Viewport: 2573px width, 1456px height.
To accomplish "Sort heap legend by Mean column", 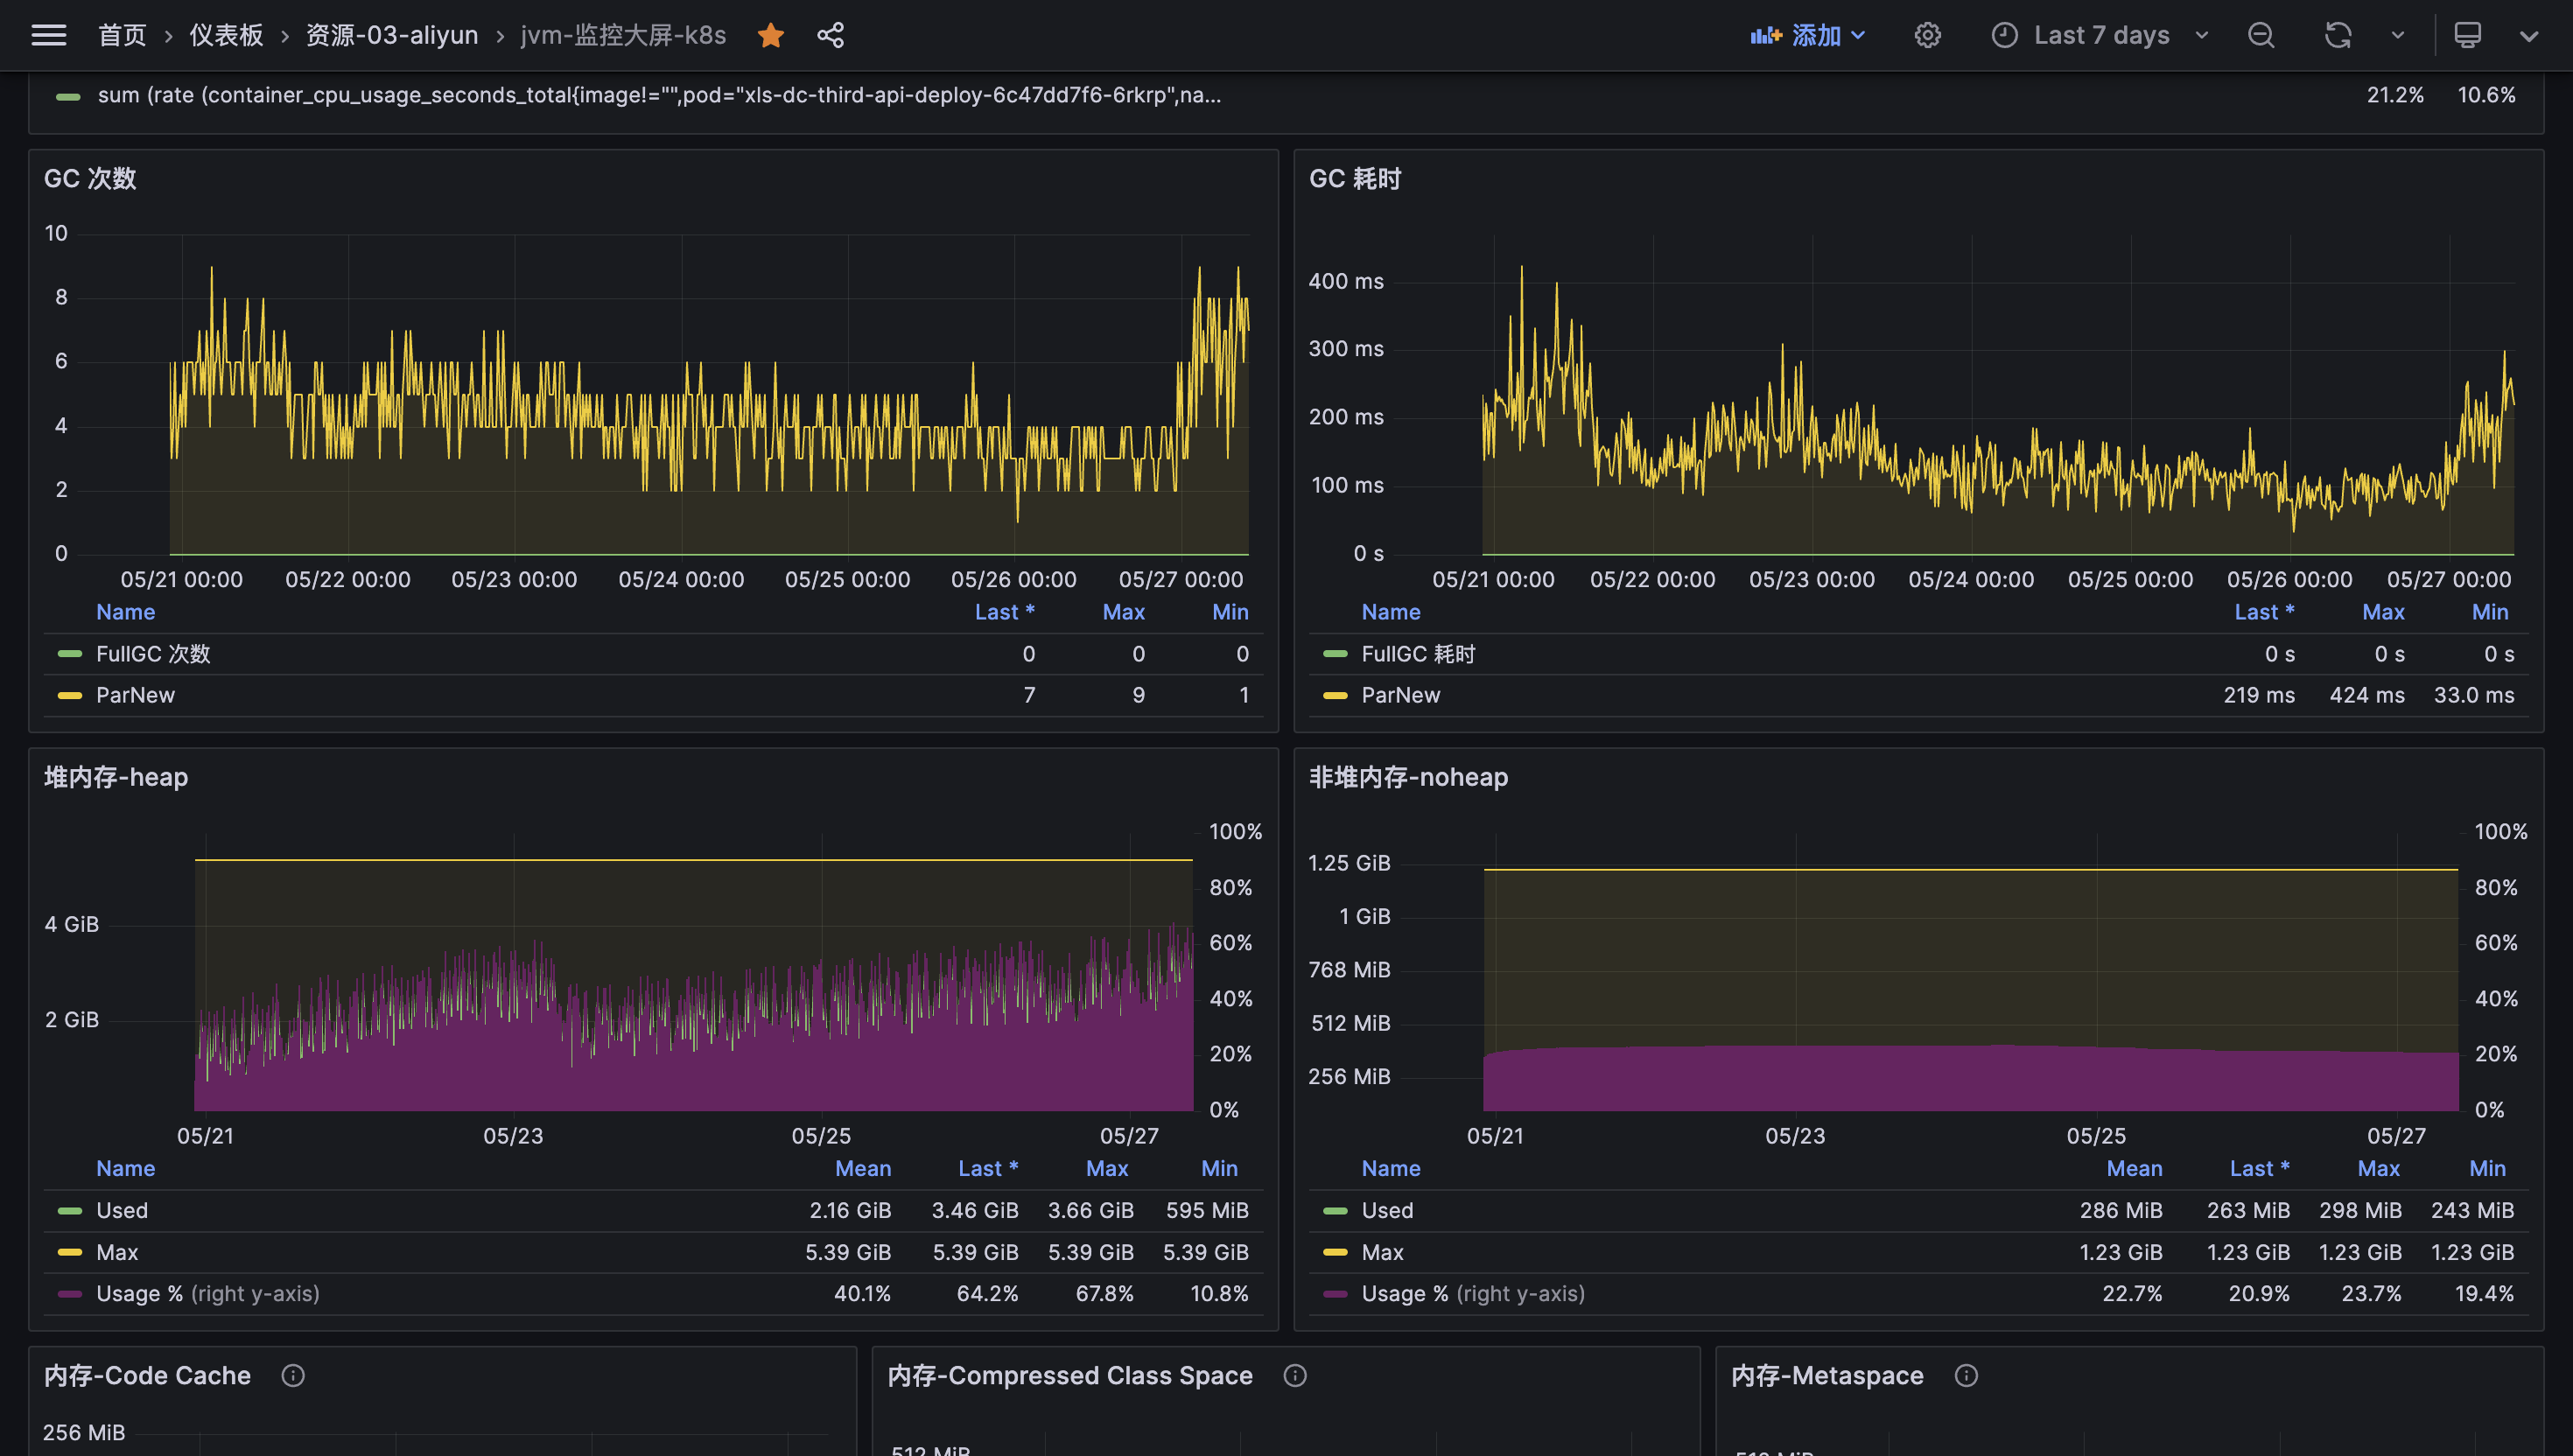I will 862,1168.
